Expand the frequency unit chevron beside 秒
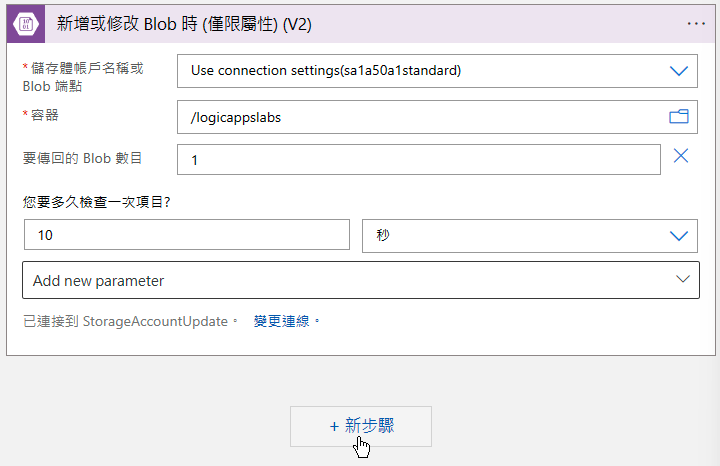This screenshot has height=466, width=720. pos(679,236)
